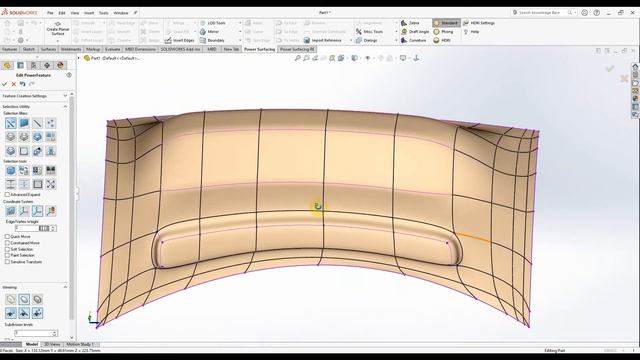The width and height of the screenshot is (640, 360).
Task: Open the Tools menu
Action: coord(104,13)
